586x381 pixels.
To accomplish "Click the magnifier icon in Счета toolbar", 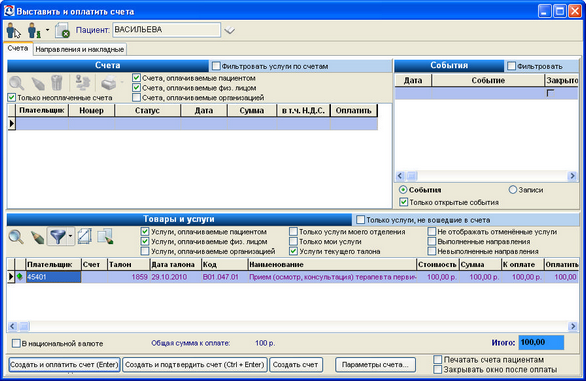I will [17, 83].
